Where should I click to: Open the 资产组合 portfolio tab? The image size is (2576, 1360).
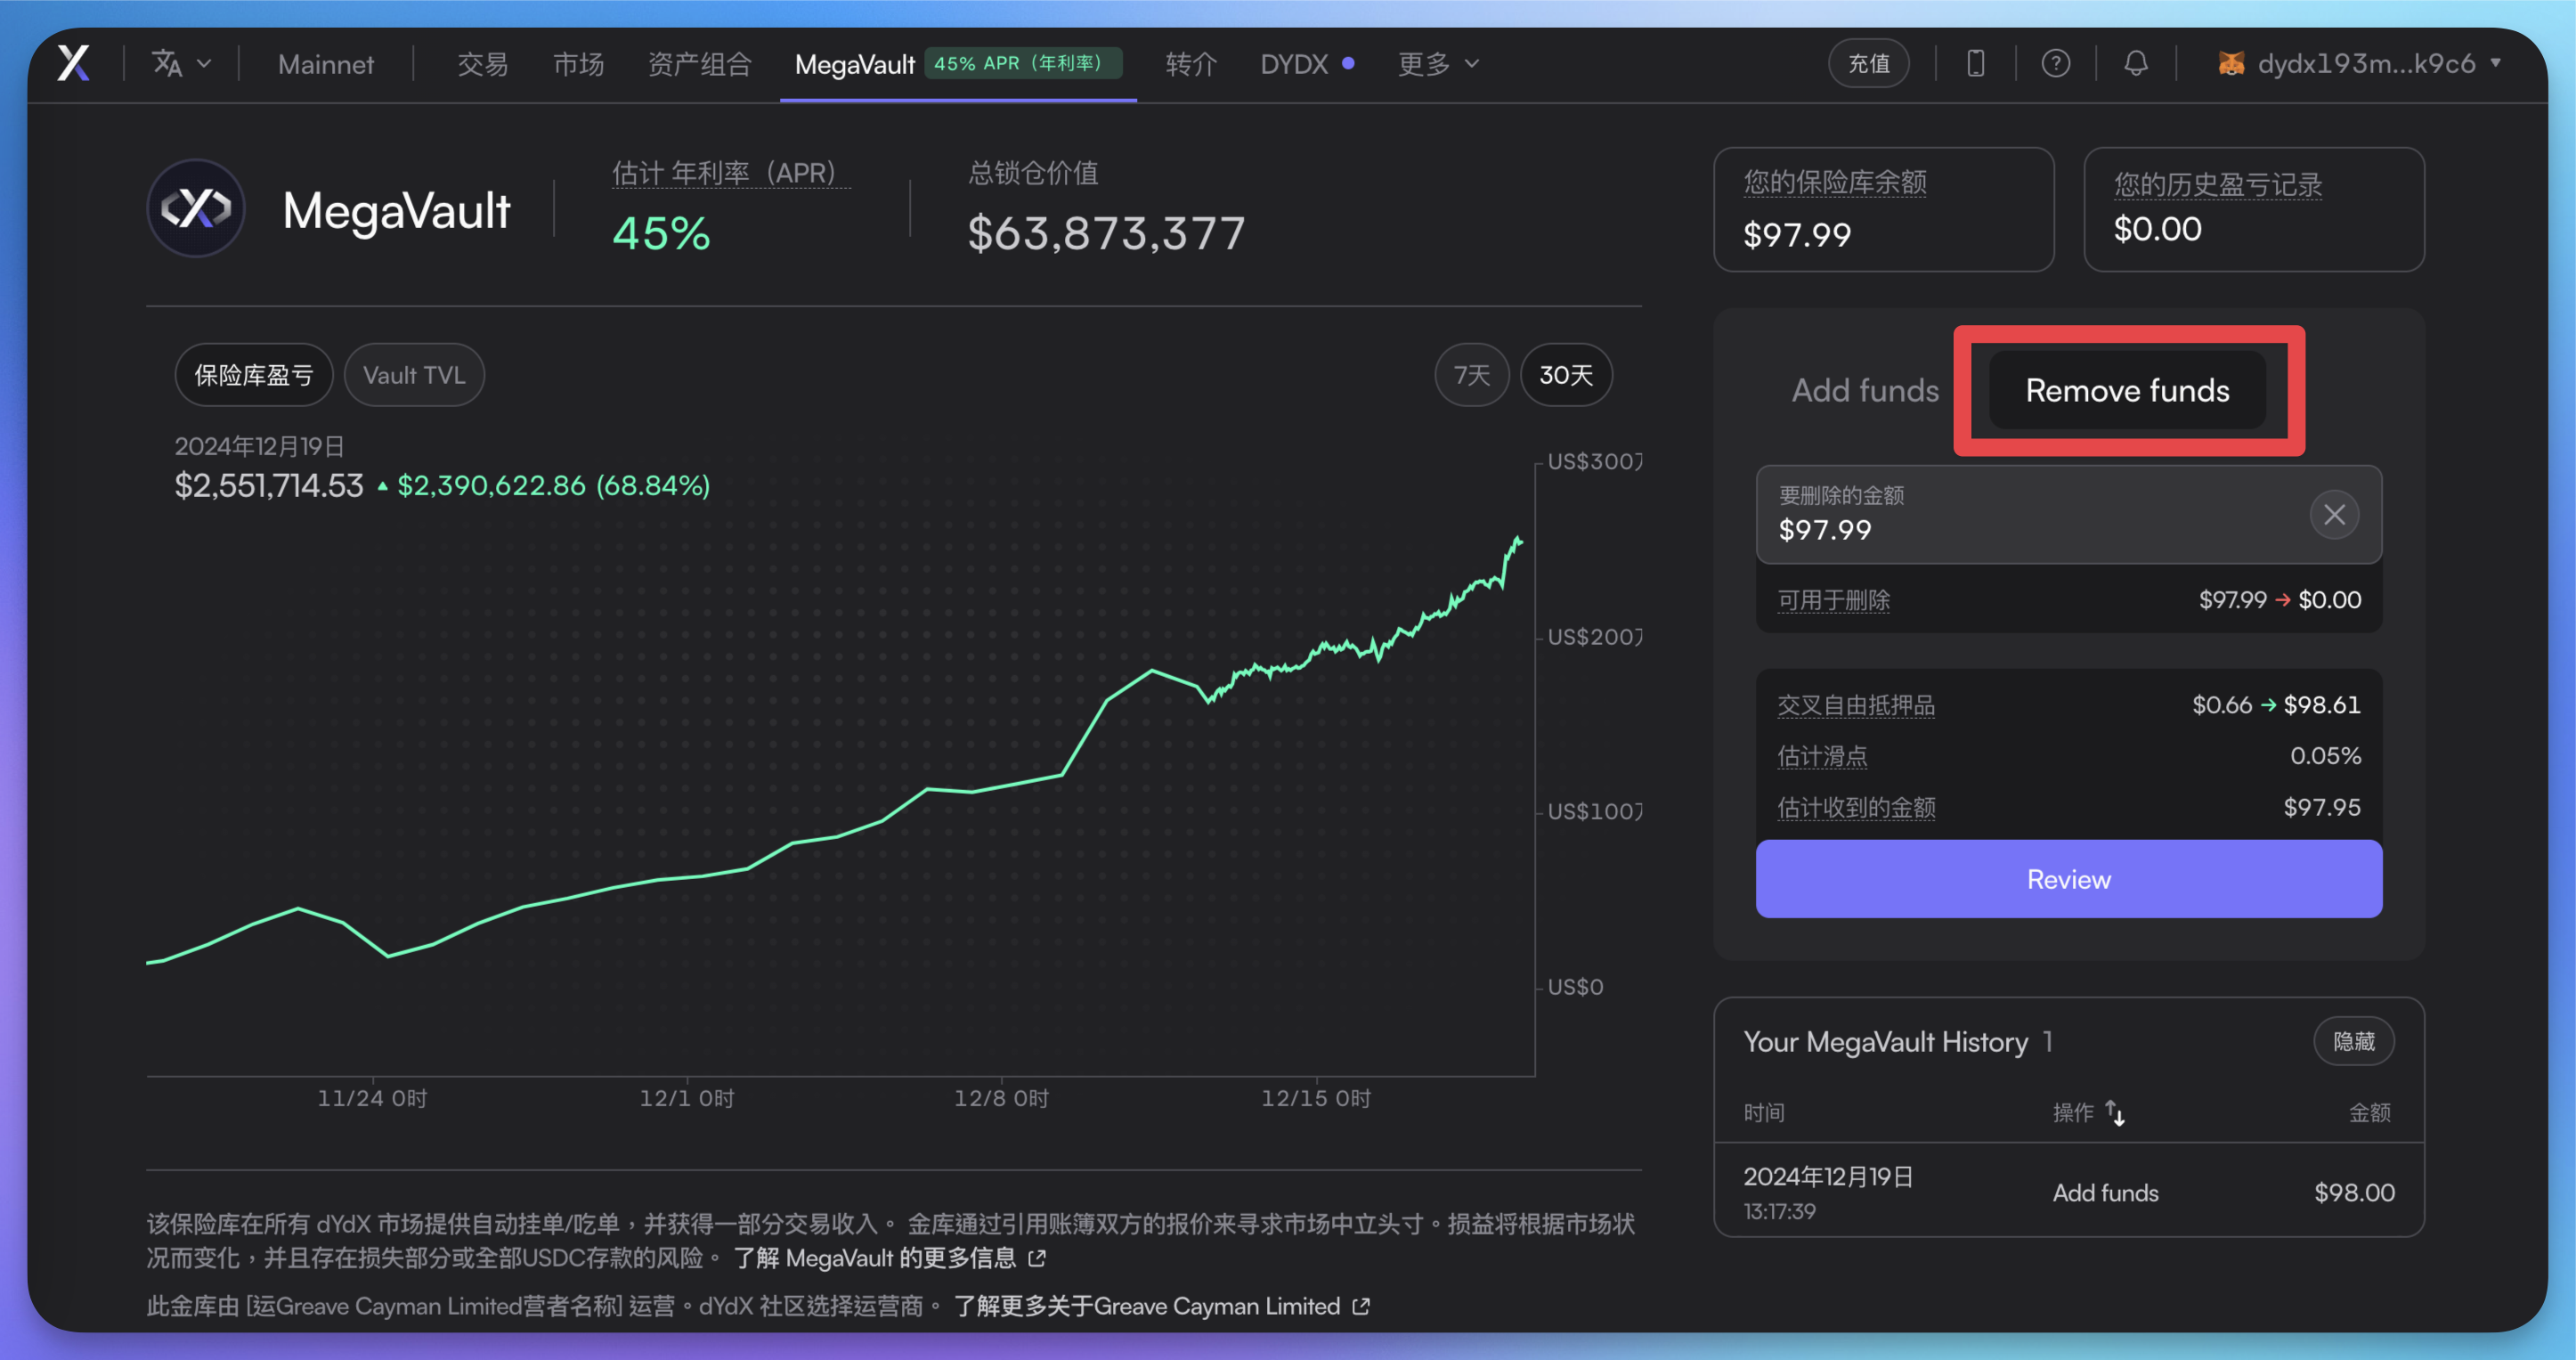coord(700,64)
